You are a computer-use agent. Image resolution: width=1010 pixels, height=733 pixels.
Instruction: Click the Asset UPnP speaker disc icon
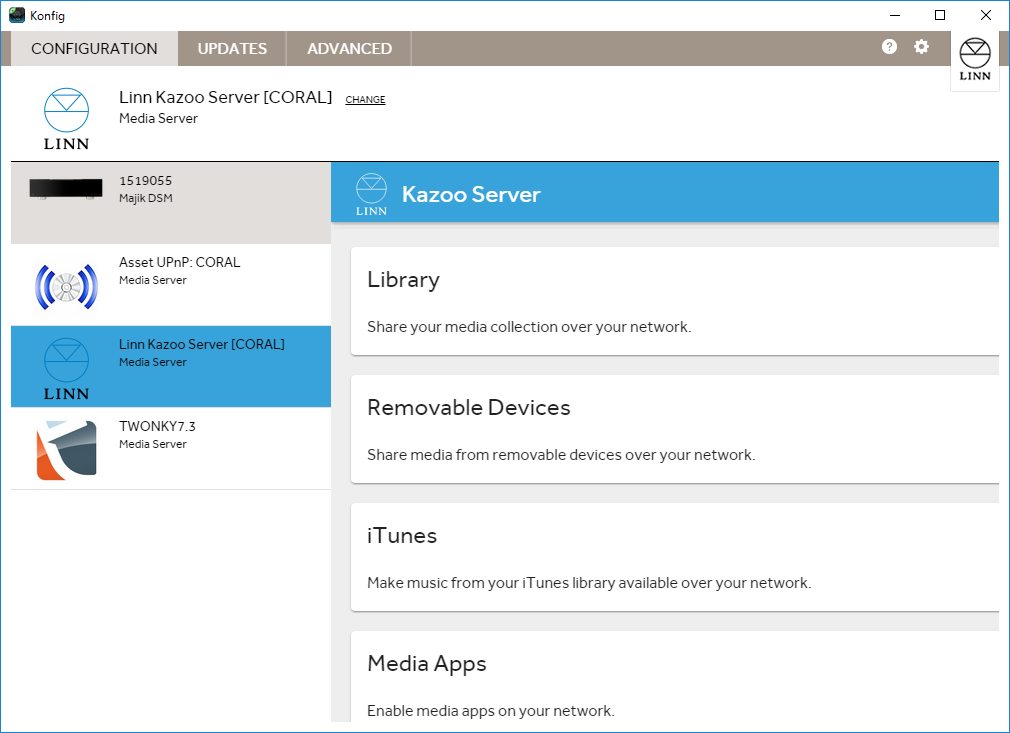(x=66, y=287)
